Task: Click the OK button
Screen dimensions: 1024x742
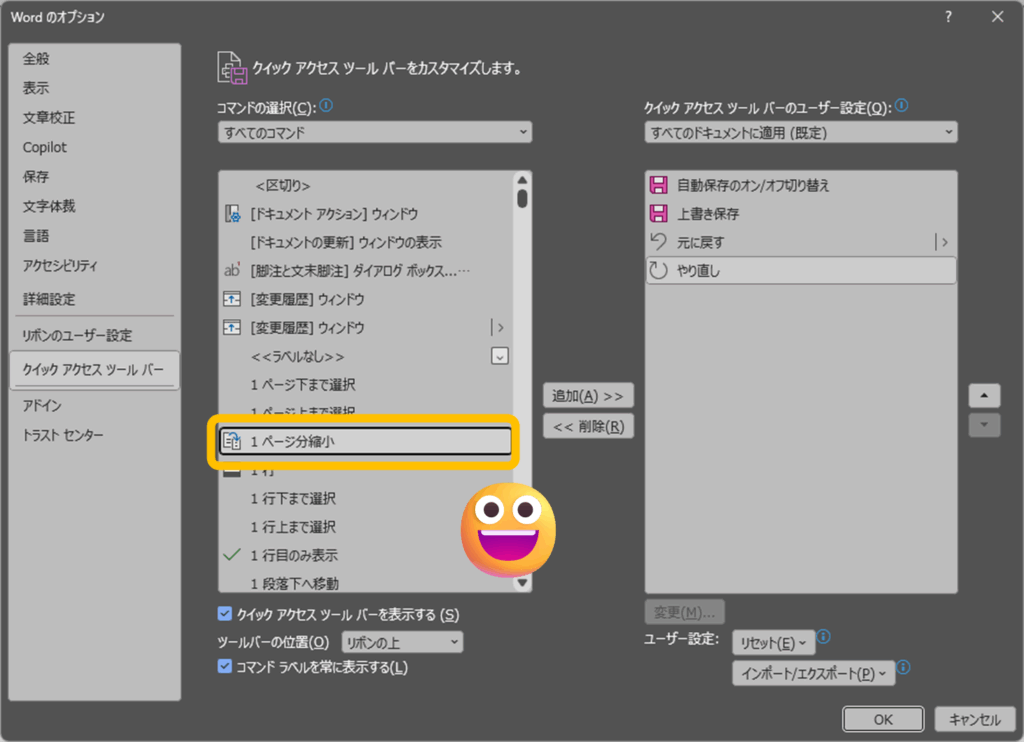Action: pos(883,719)
